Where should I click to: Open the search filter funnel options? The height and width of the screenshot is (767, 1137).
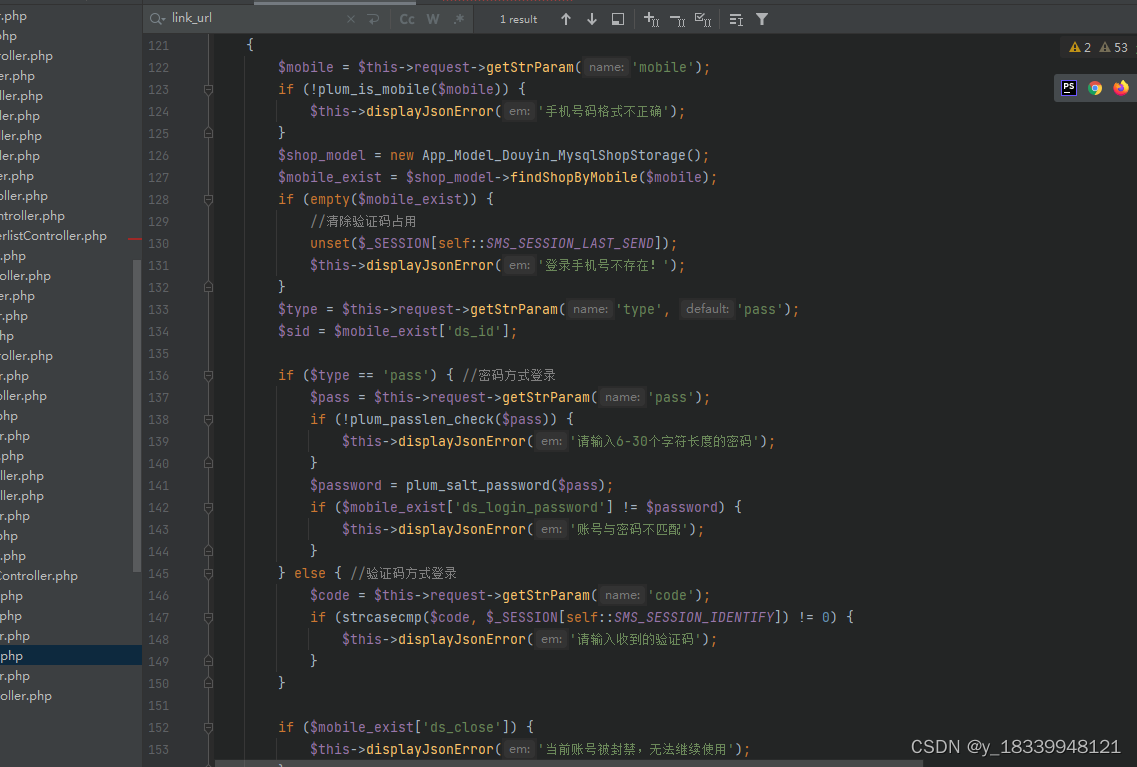(x=762, y=19)
